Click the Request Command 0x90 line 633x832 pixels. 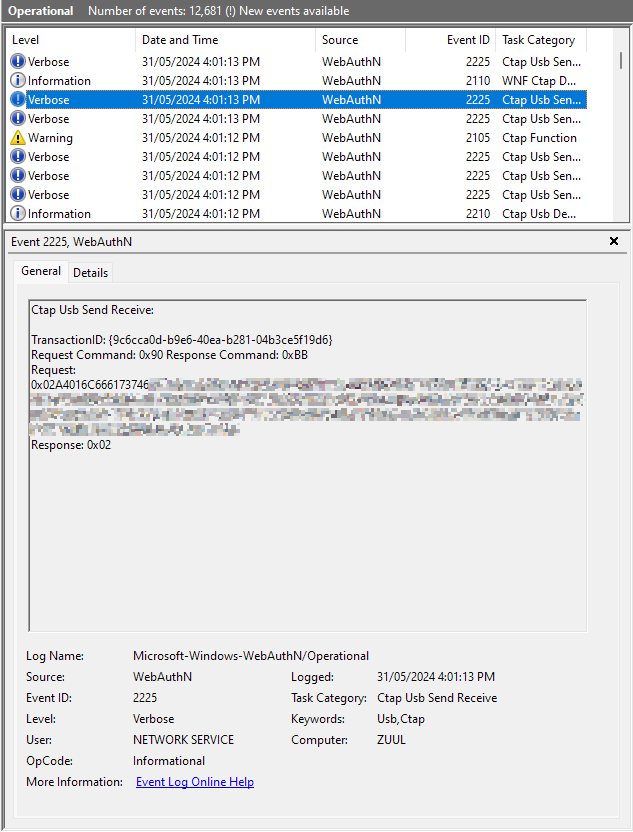click(x=170, y=355)
